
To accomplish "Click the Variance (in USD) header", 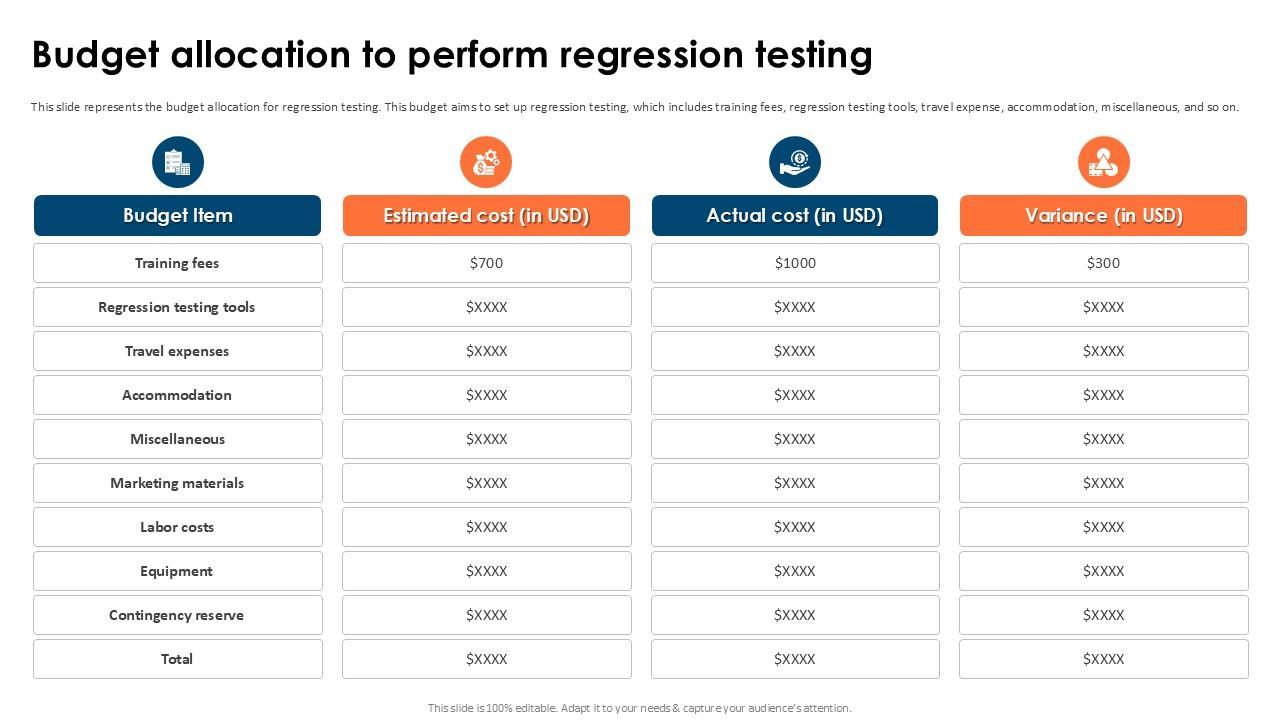I will [1104, 216].
